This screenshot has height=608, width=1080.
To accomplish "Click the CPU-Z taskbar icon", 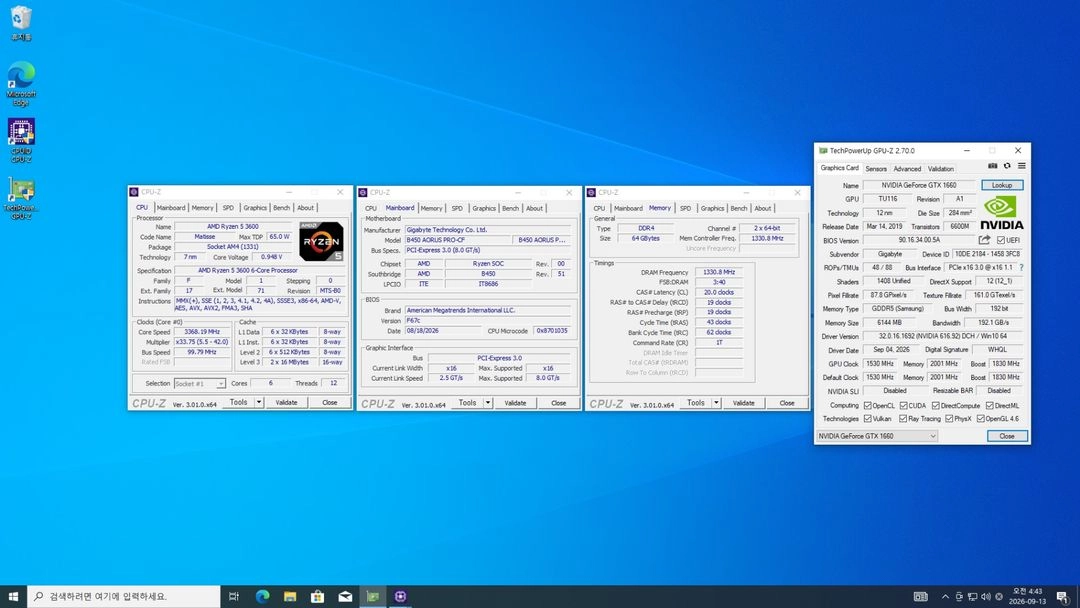I will 400,596.
